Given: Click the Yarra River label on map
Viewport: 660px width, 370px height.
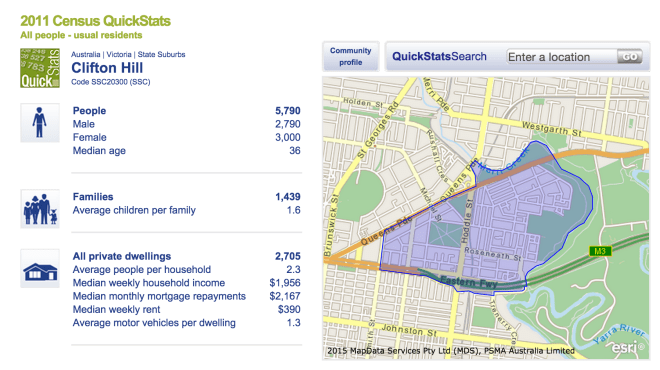Looking at the screenshot, I should [620, 334].
